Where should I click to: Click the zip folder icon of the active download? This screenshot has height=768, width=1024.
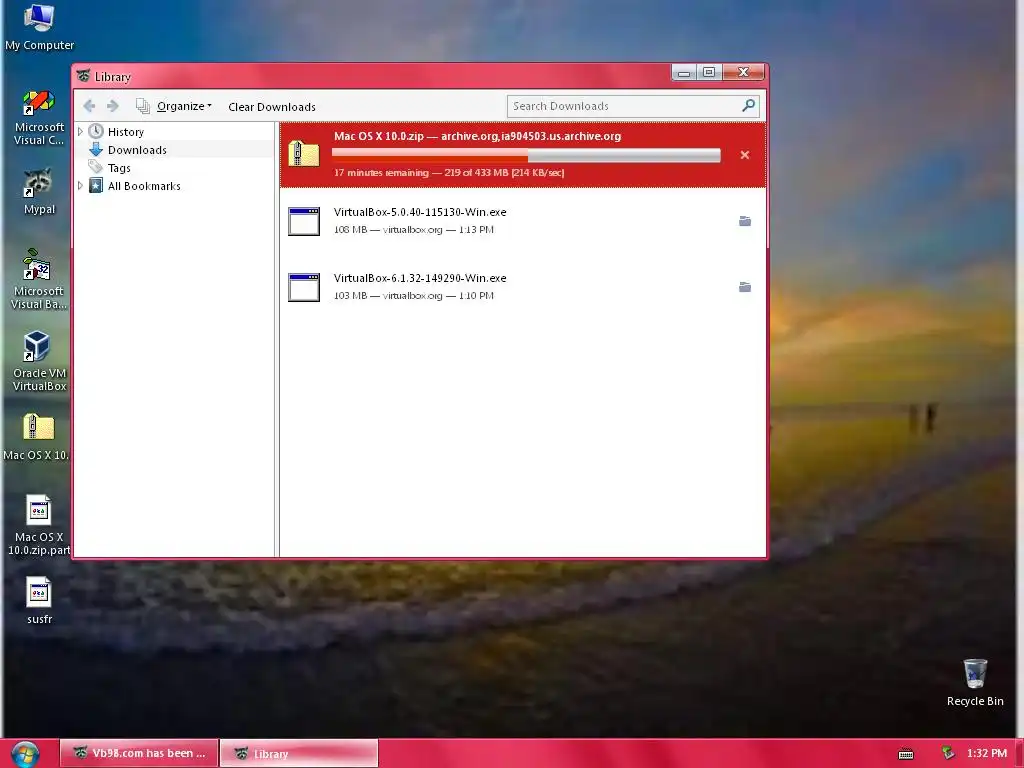pyautogui.click(x=304, y=154)
